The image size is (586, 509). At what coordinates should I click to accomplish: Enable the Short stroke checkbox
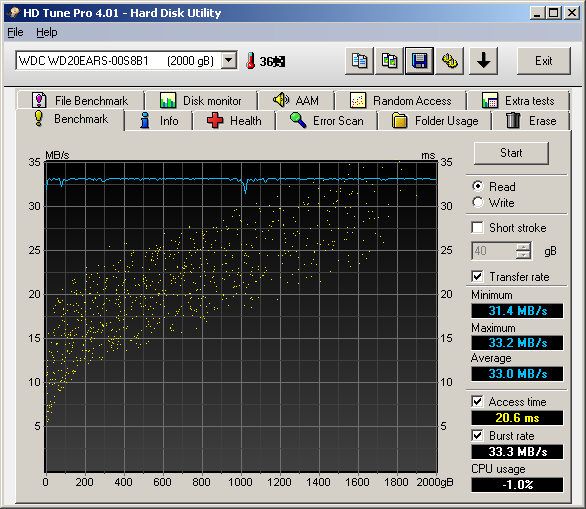478,227
